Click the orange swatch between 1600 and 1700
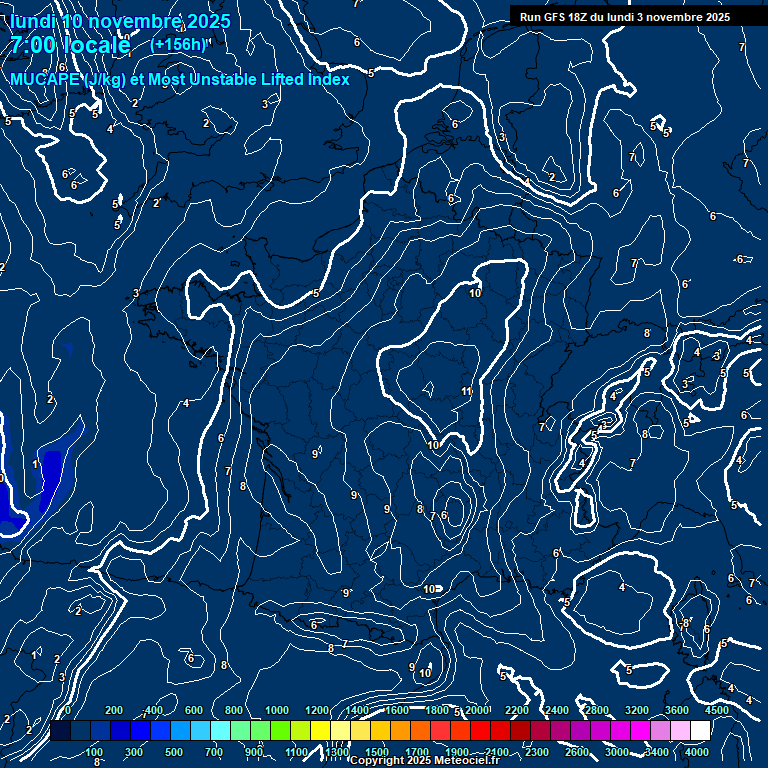This screenshot has height=768, width=768. tap(400, 730)
